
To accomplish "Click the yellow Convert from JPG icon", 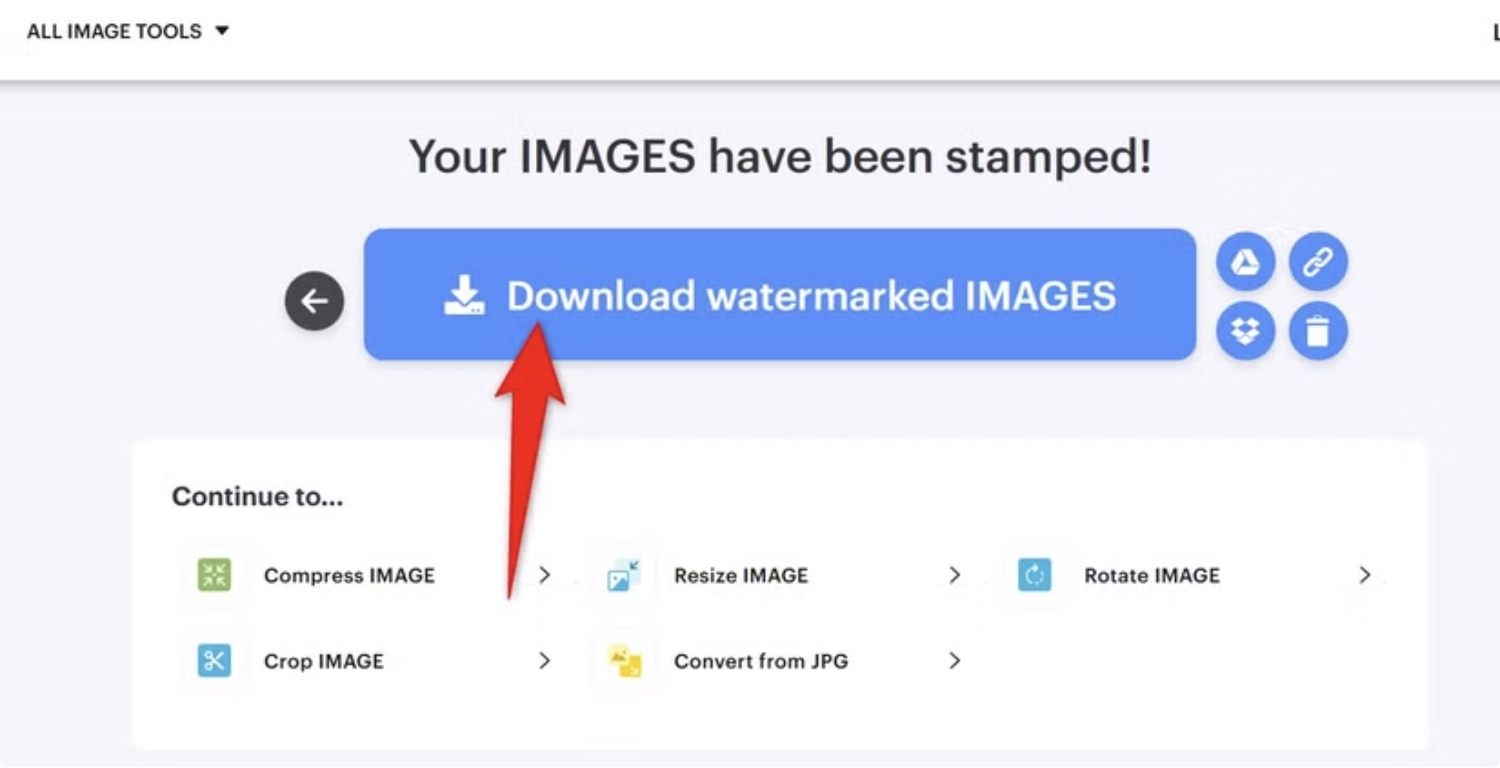I will (624, 661).
